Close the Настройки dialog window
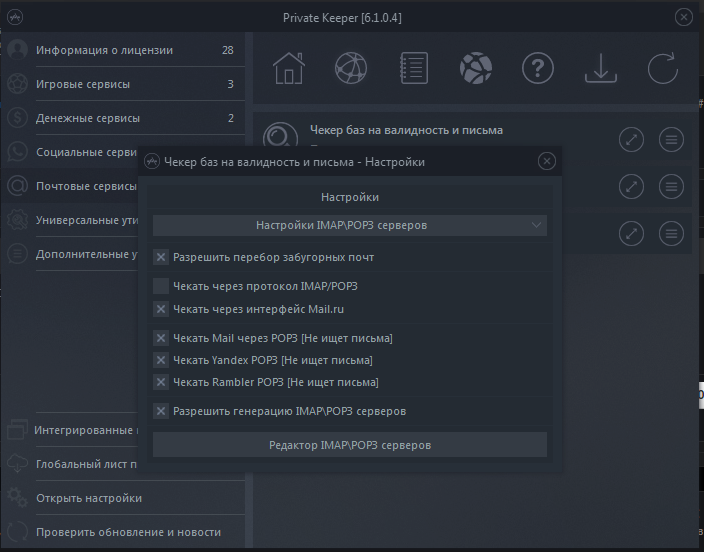The image size is (704, 552). tap(546, 161)
